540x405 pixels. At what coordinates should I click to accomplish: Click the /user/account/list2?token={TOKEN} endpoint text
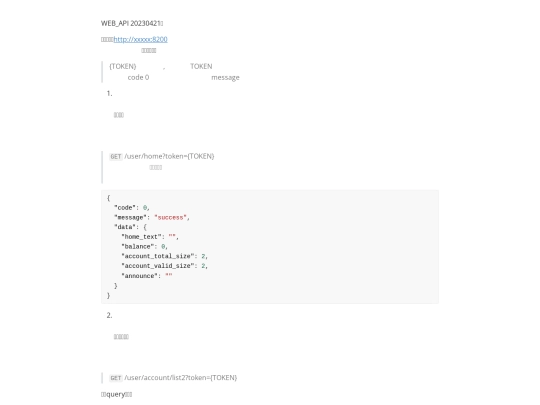point(180,378)
